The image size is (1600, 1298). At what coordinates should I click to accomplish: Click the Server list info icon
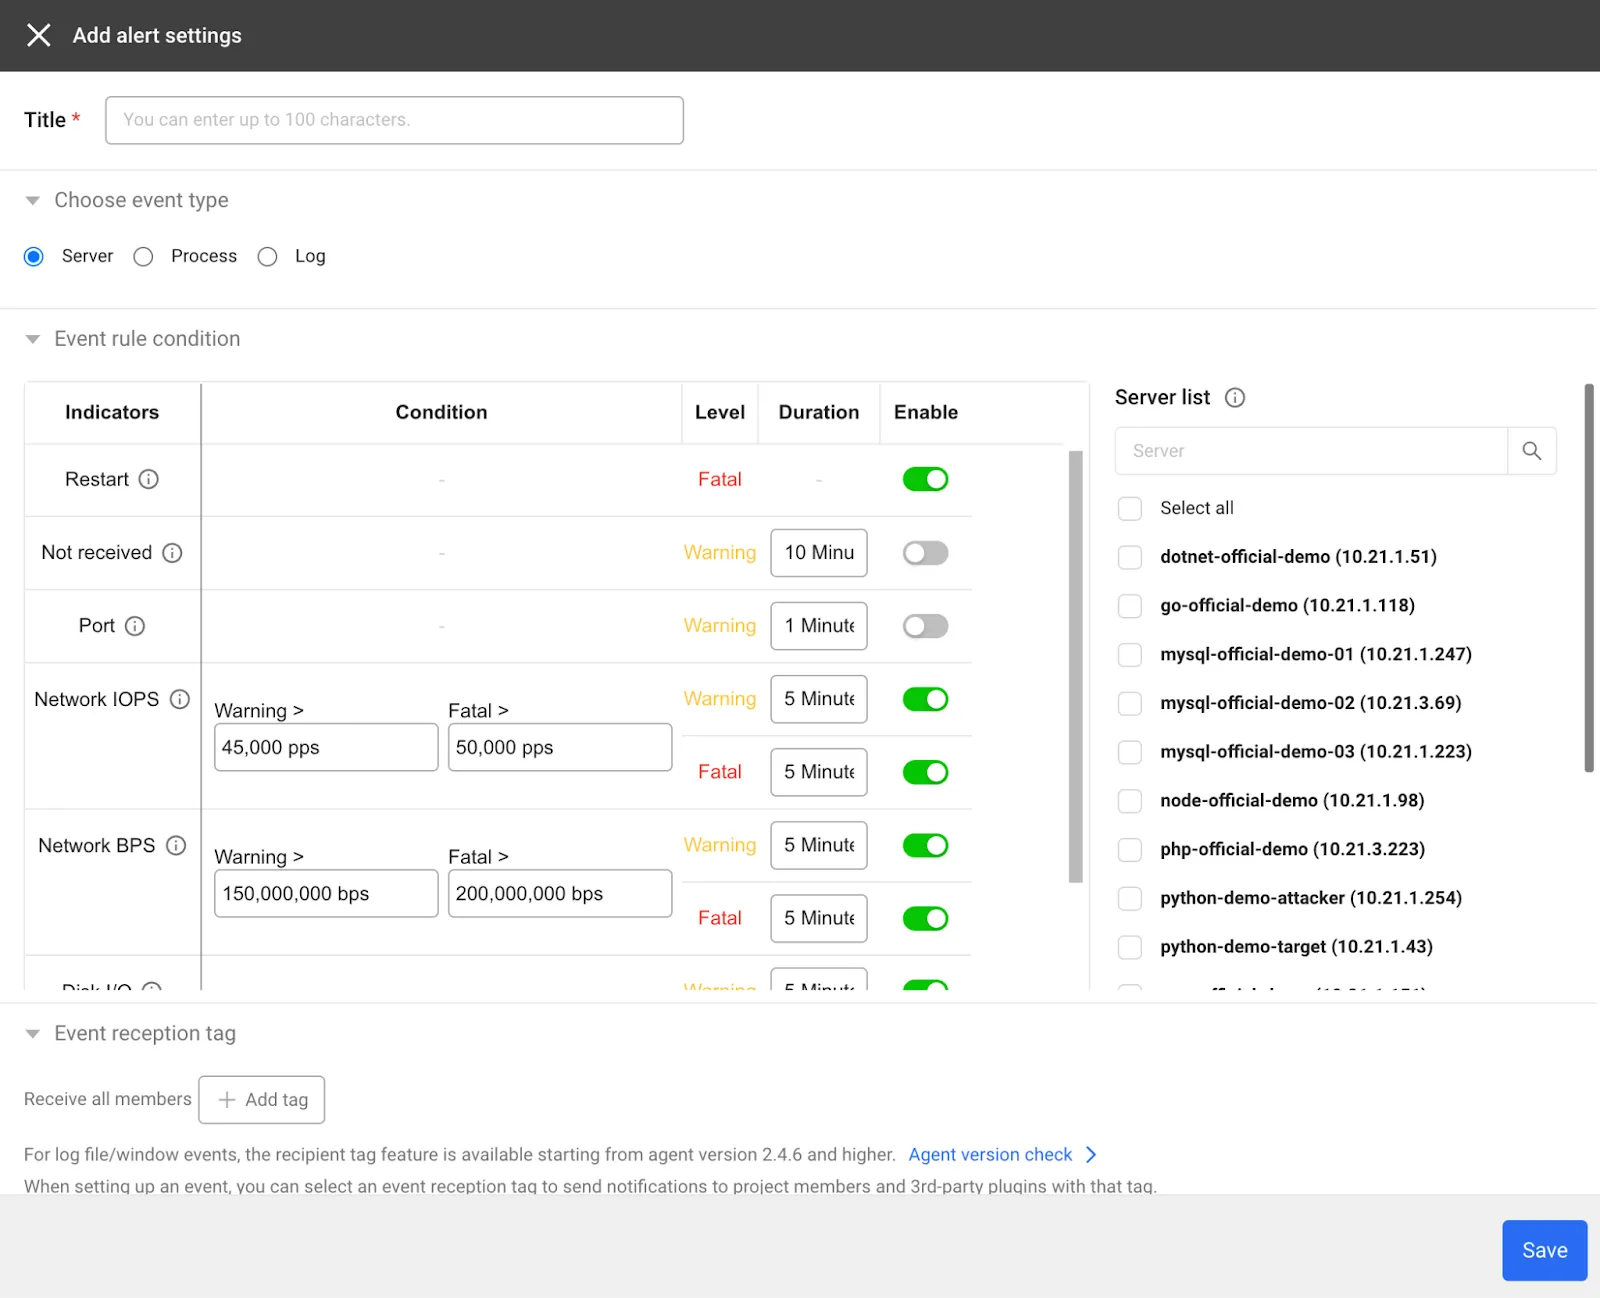point(1235,398)
